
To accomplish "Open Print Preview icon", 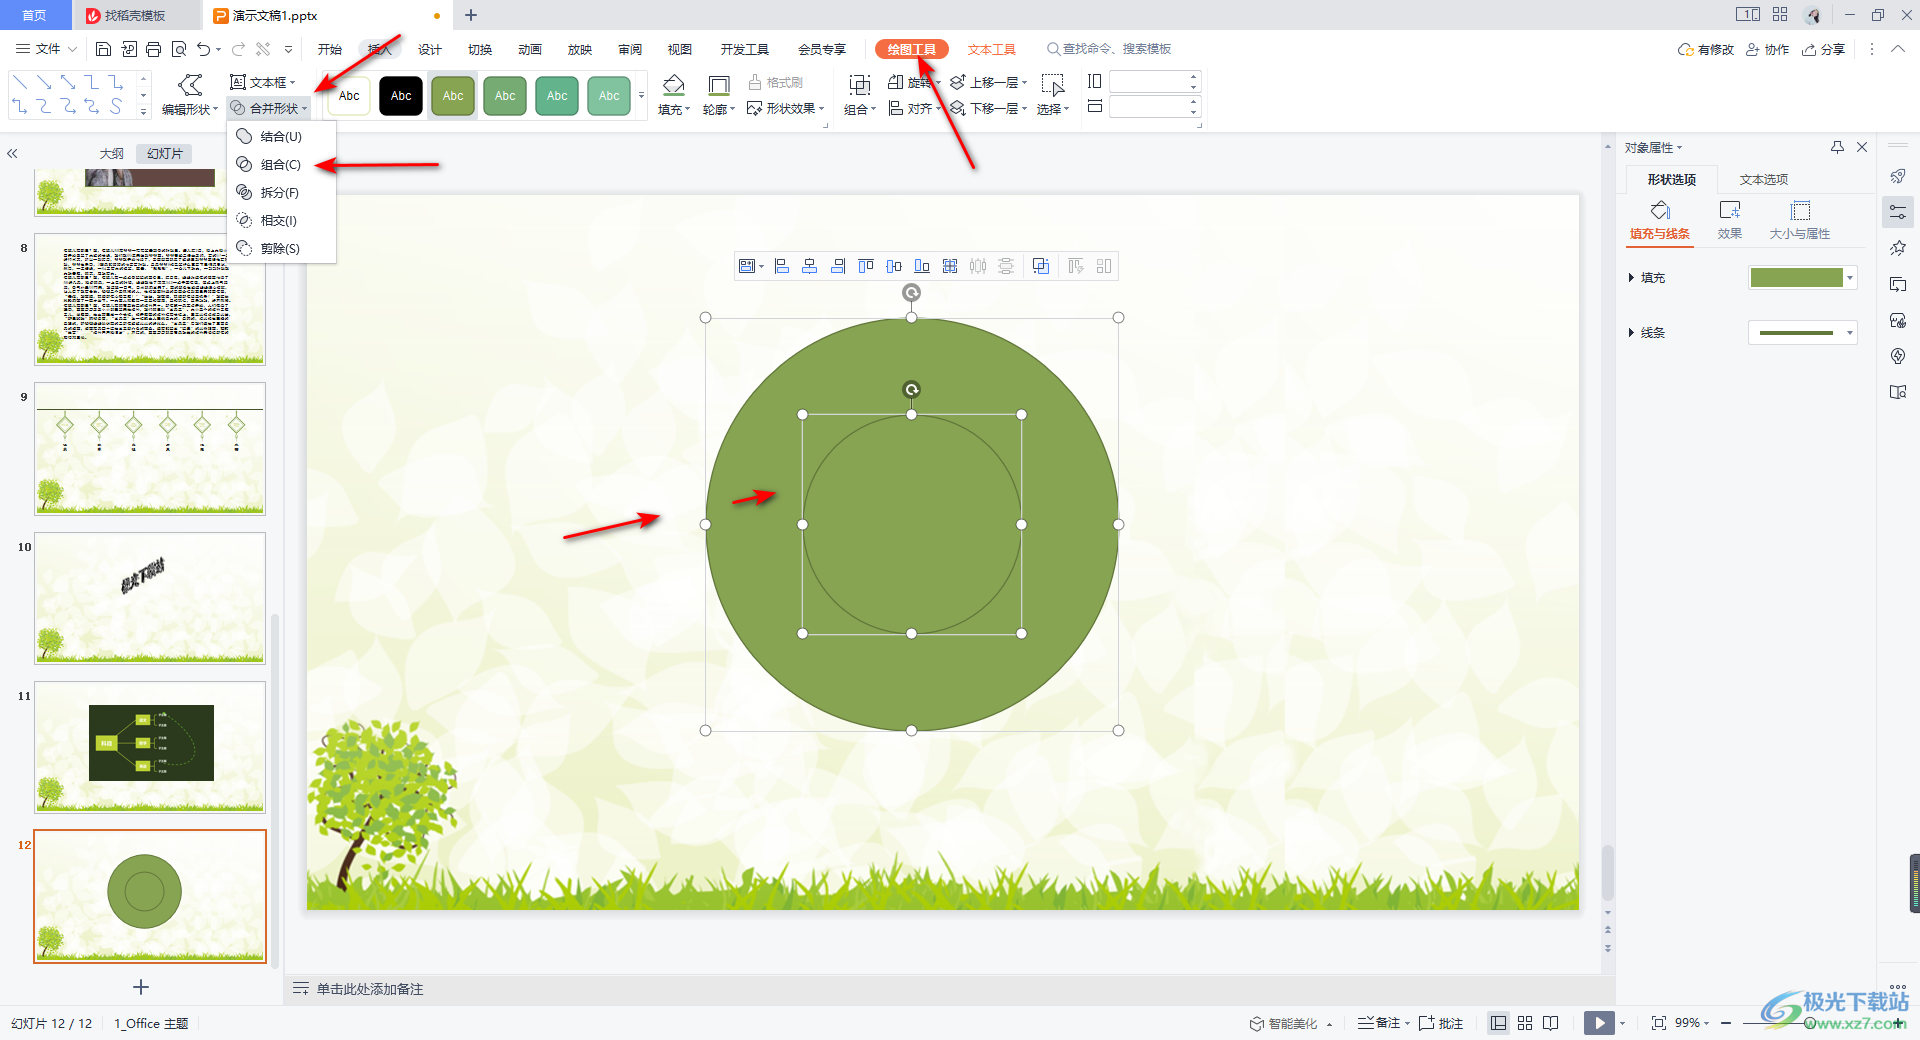I will pos(179,49).
